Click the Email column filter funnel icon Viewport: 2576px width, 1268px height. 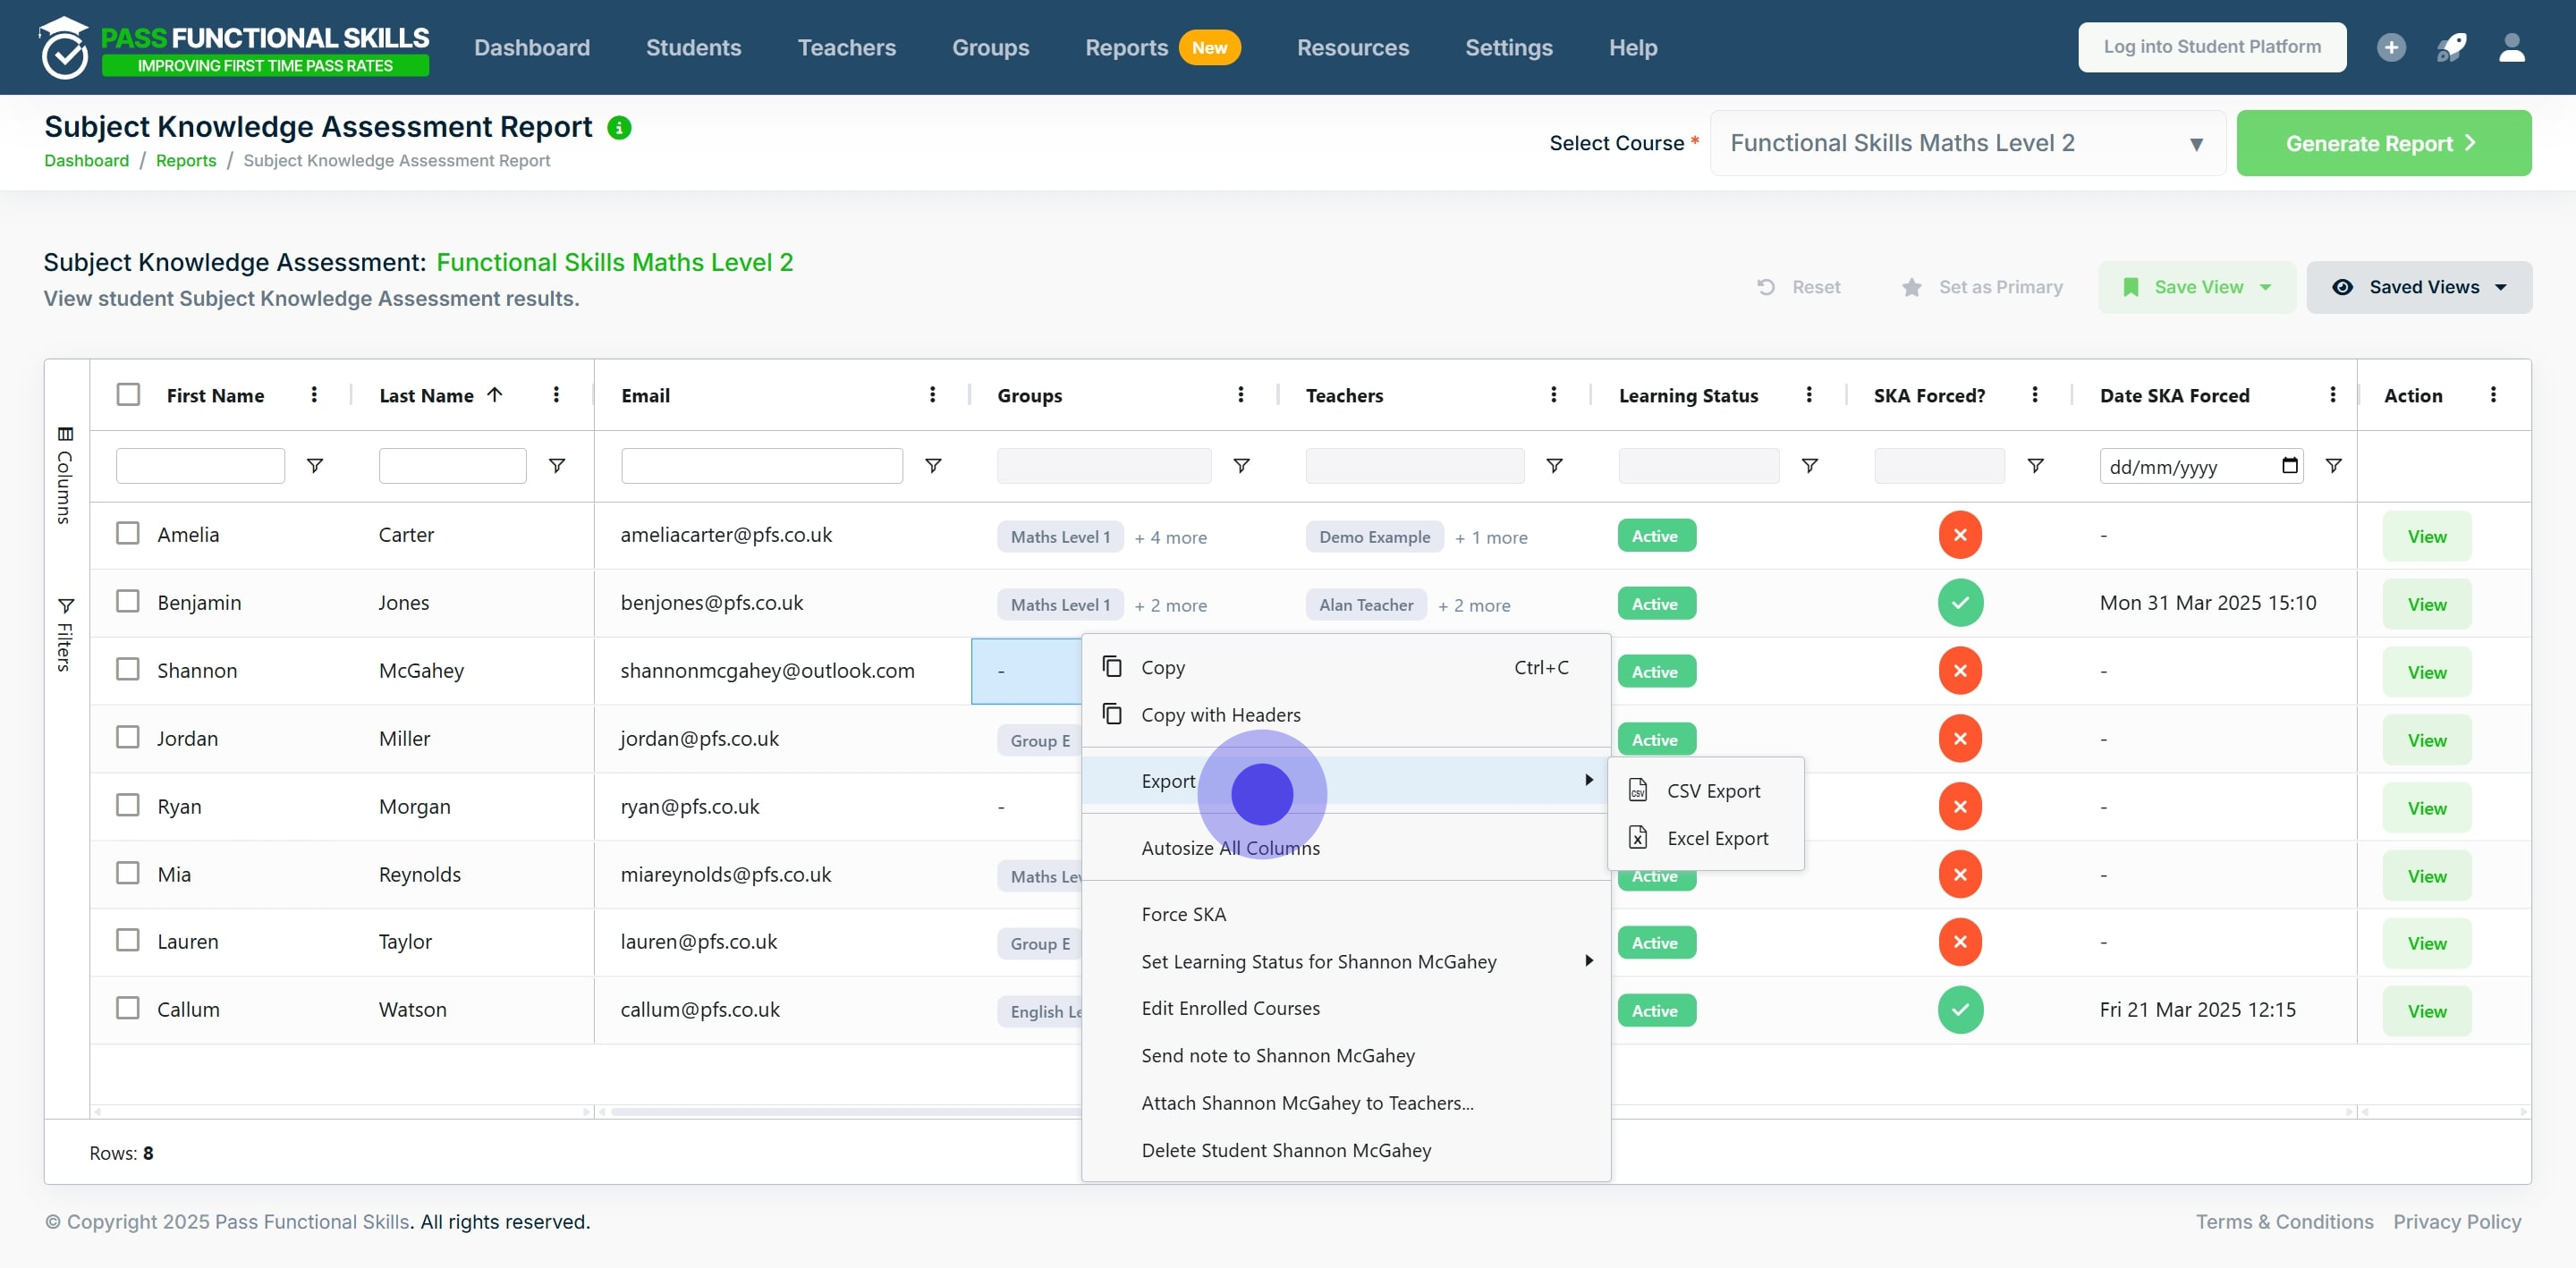932,466
